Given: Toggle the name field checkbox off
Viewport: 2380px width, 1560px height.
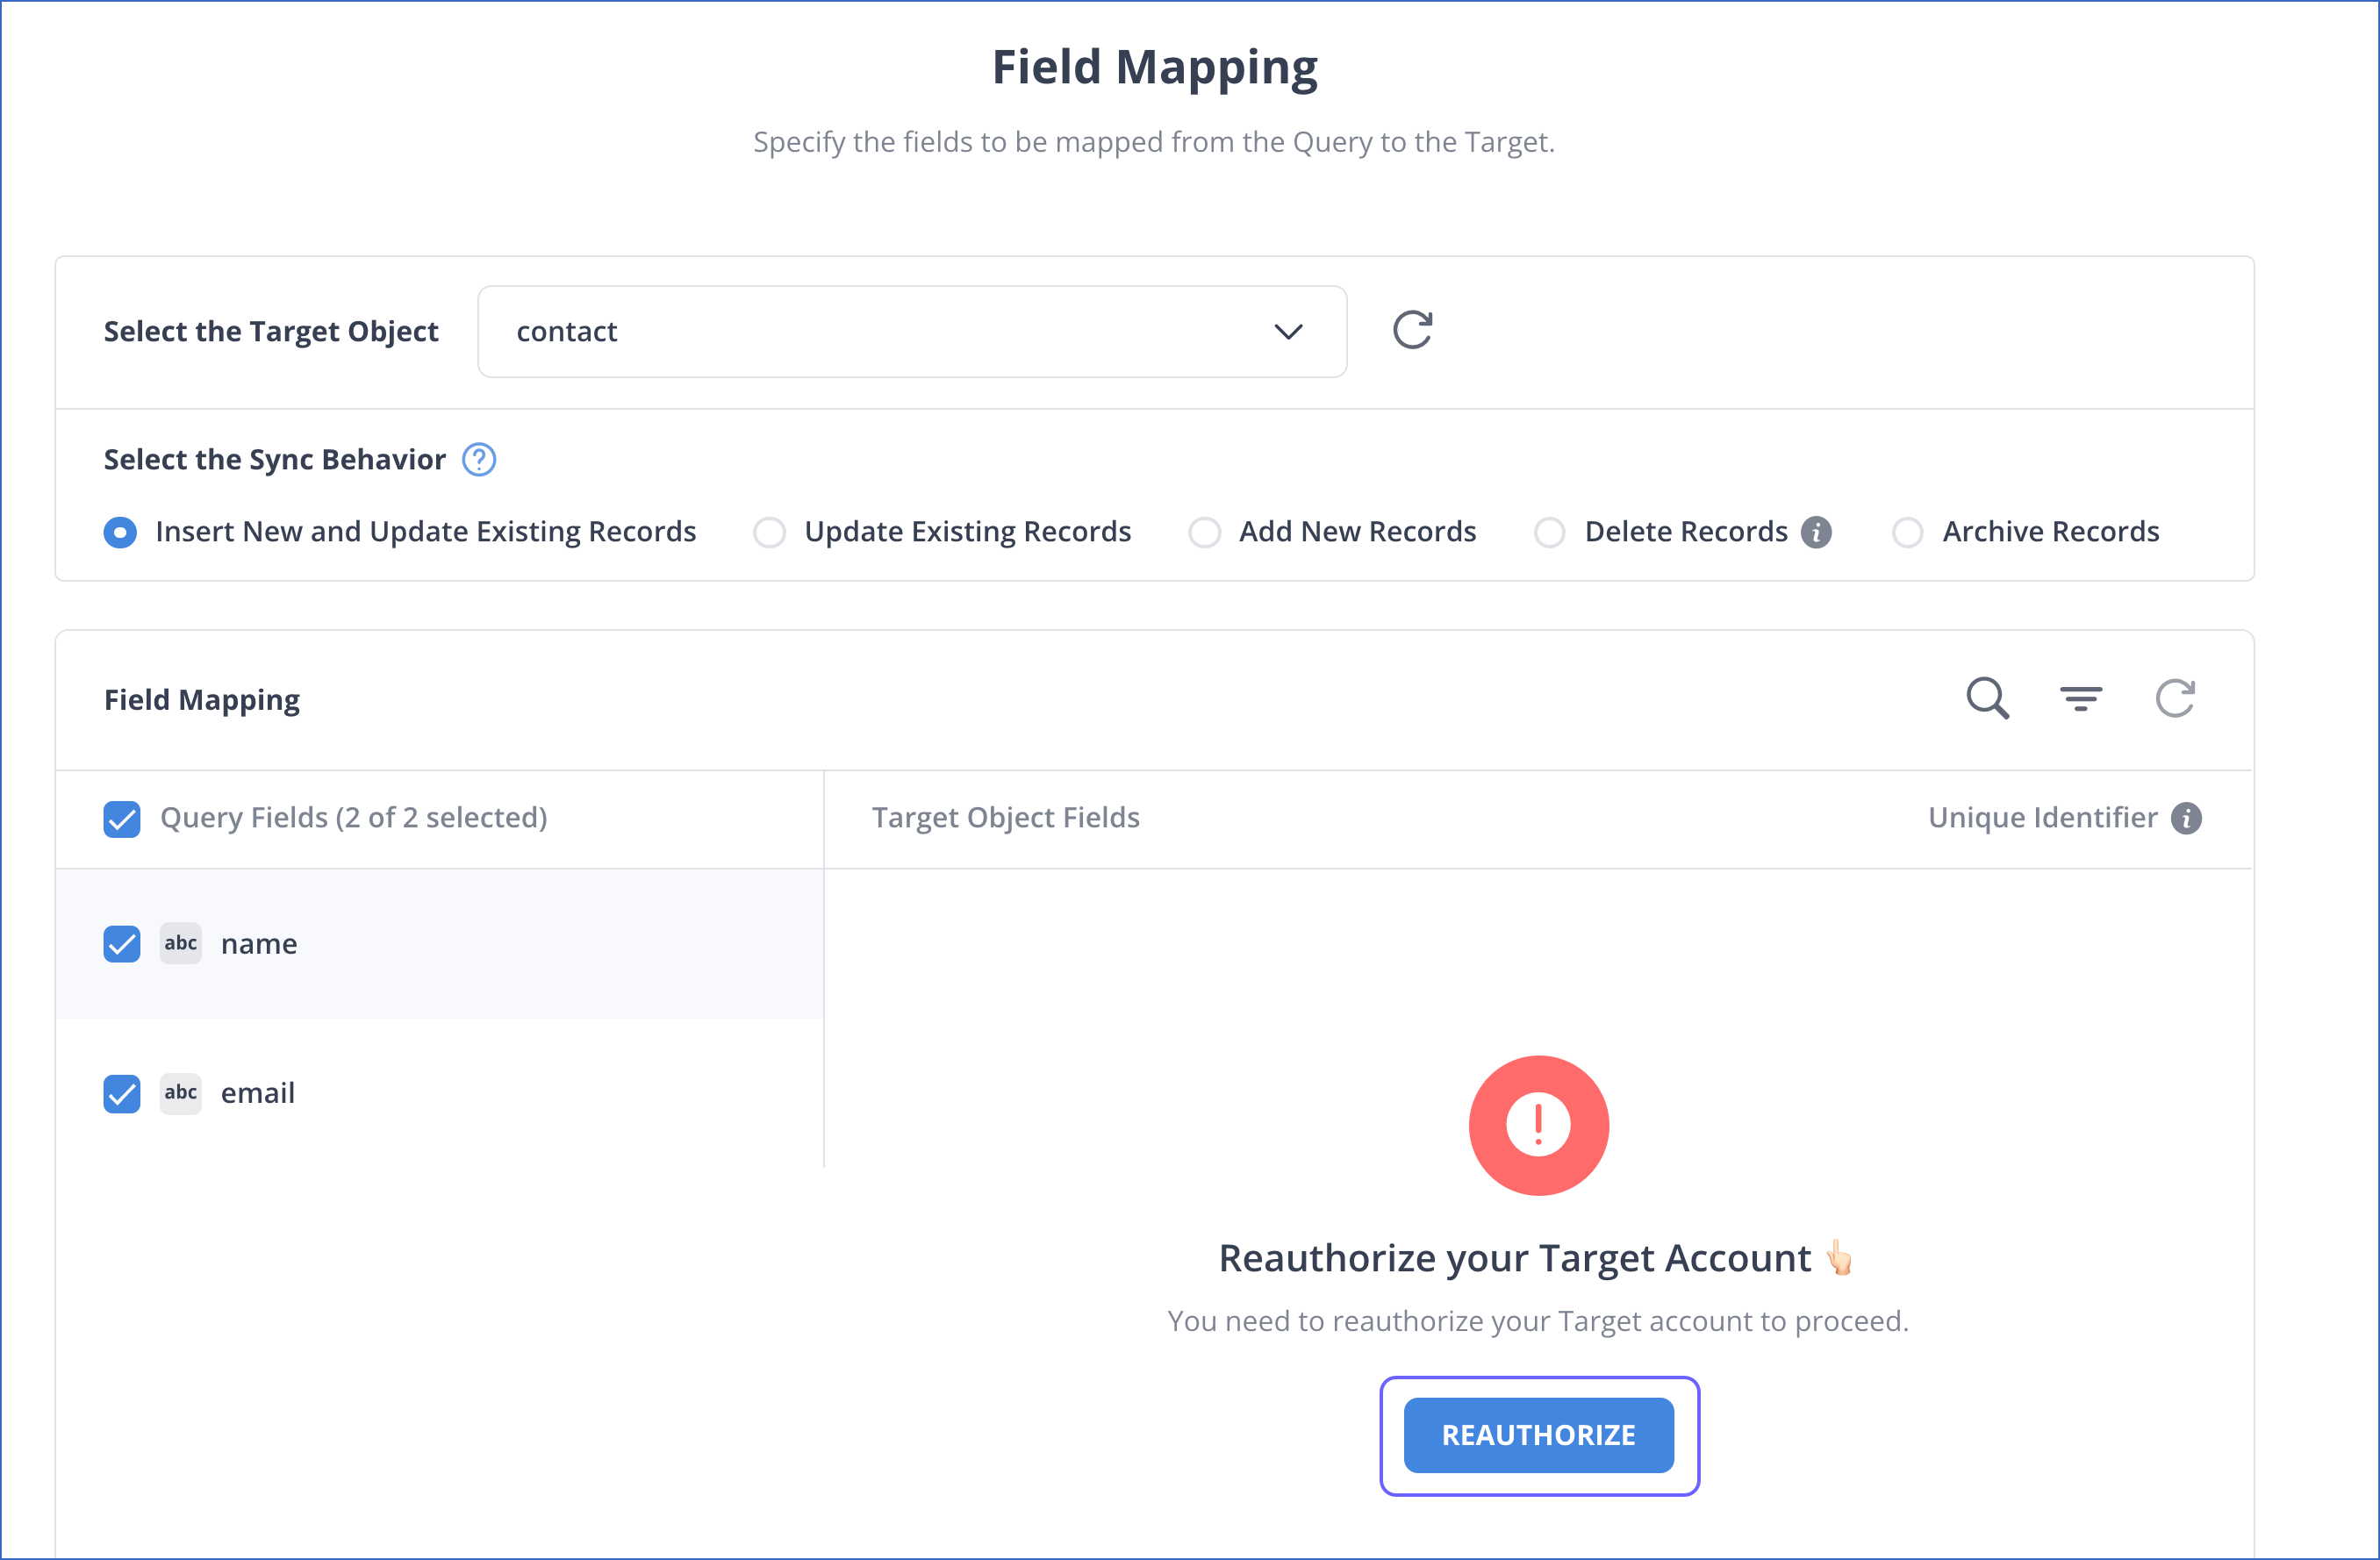Looking at the screenshot, I should [x=124, y=944].
